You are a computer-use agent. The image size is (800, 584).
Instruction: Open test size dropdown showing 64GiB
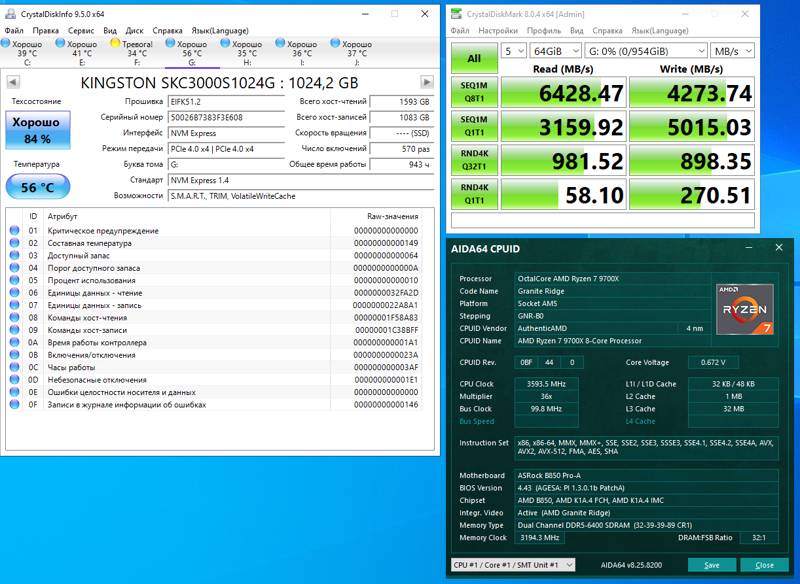point(555,51)
